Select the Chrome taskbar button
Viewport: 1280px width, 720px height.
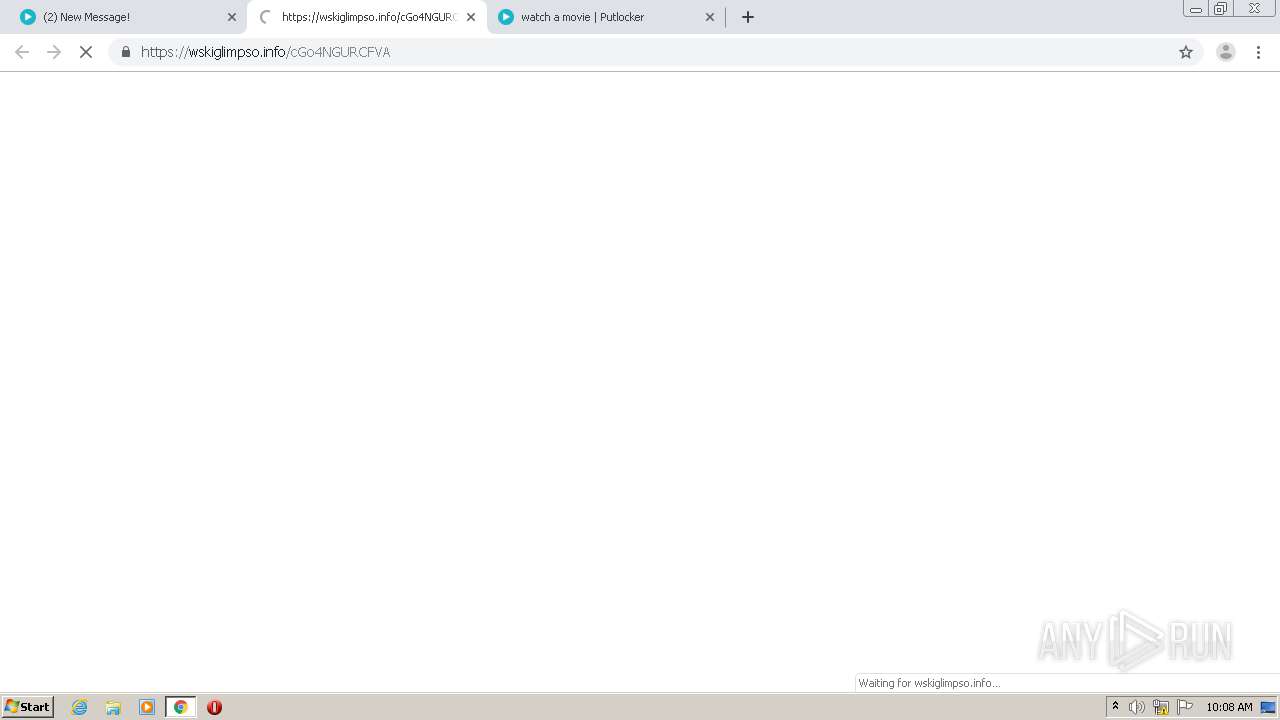point(180,707)
